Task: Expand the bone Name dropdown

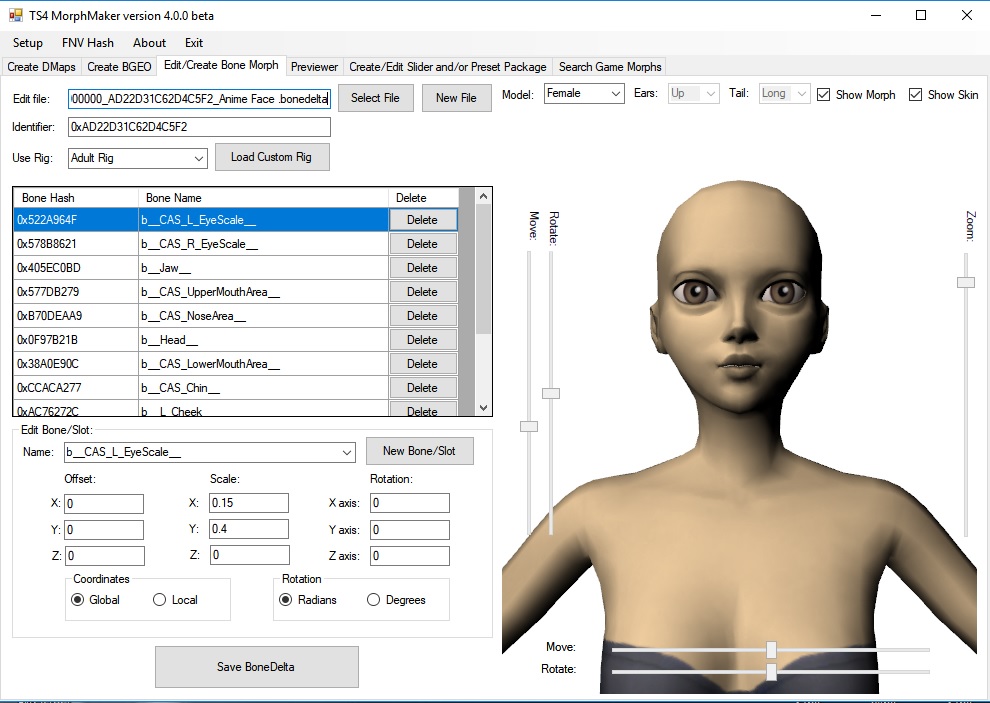Action: point(347,451)
